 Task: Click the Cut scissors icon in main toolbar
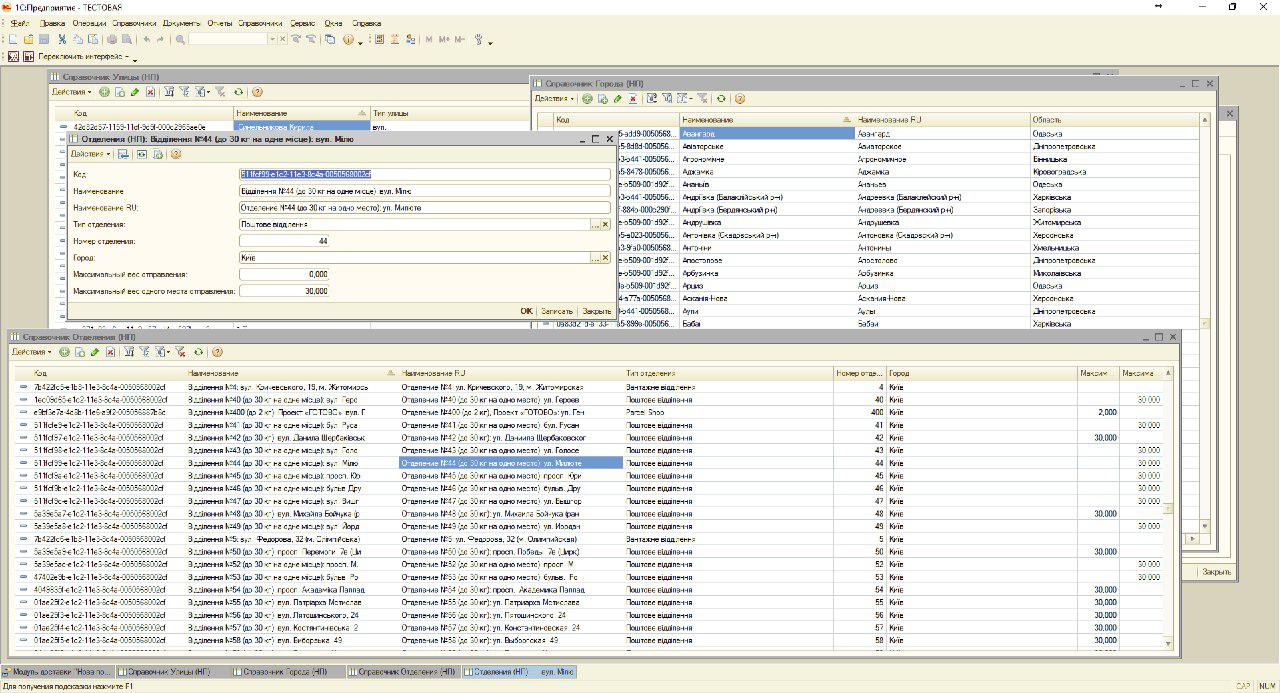[62, 40]
